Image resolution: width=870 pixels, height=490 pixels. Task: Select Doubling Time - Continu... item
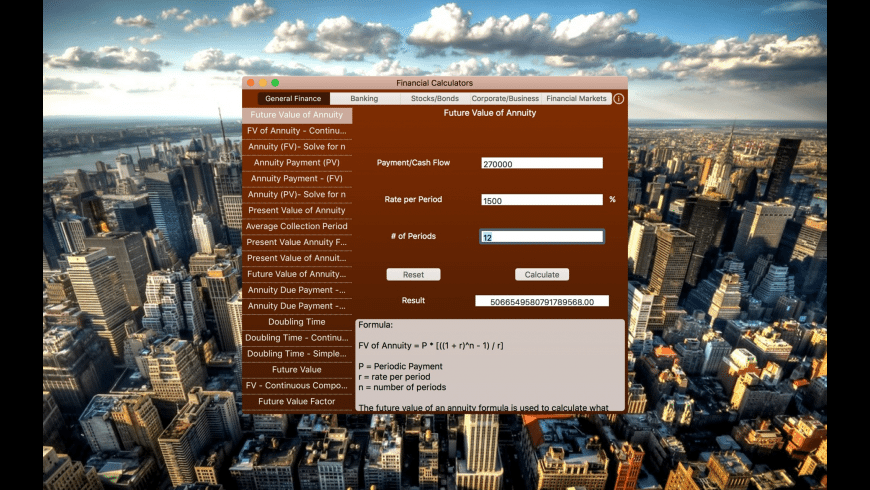tap(297, 338)
